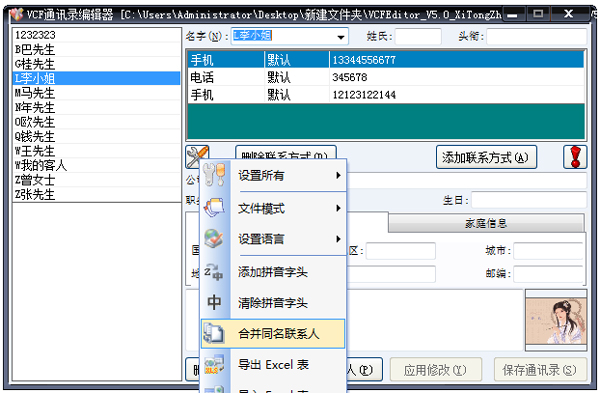The image size is (600, 393).
Task: Focus the 城市 input field
Action: click(x=548, y=251)
